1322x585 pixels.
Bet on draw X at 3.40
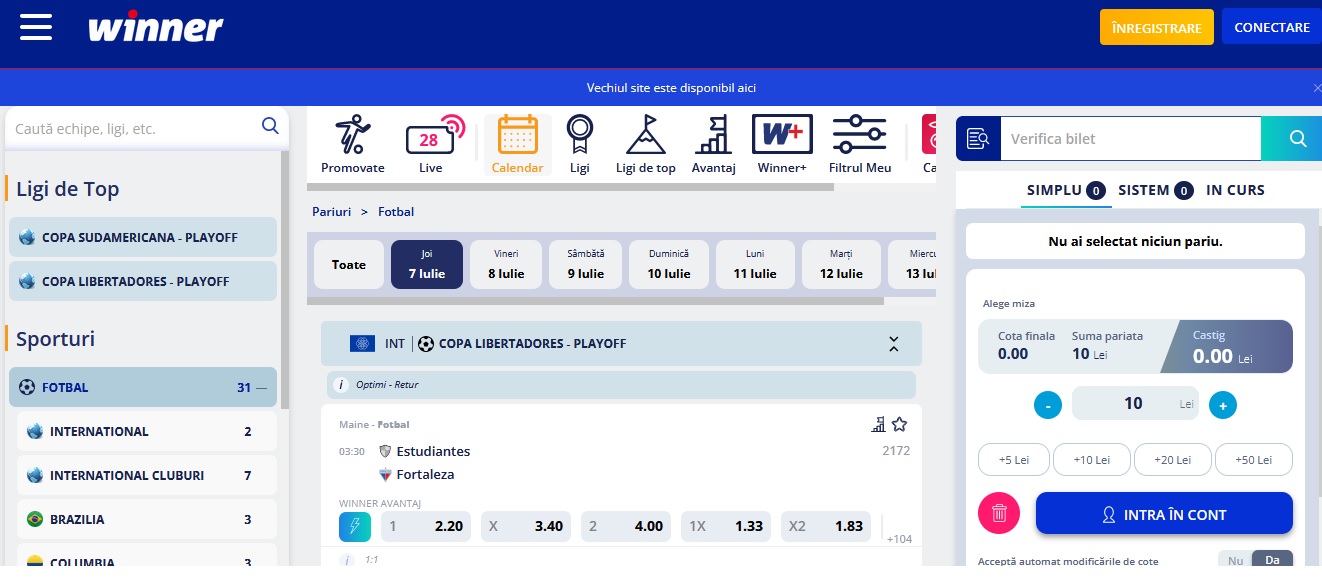tap(527, 526)
